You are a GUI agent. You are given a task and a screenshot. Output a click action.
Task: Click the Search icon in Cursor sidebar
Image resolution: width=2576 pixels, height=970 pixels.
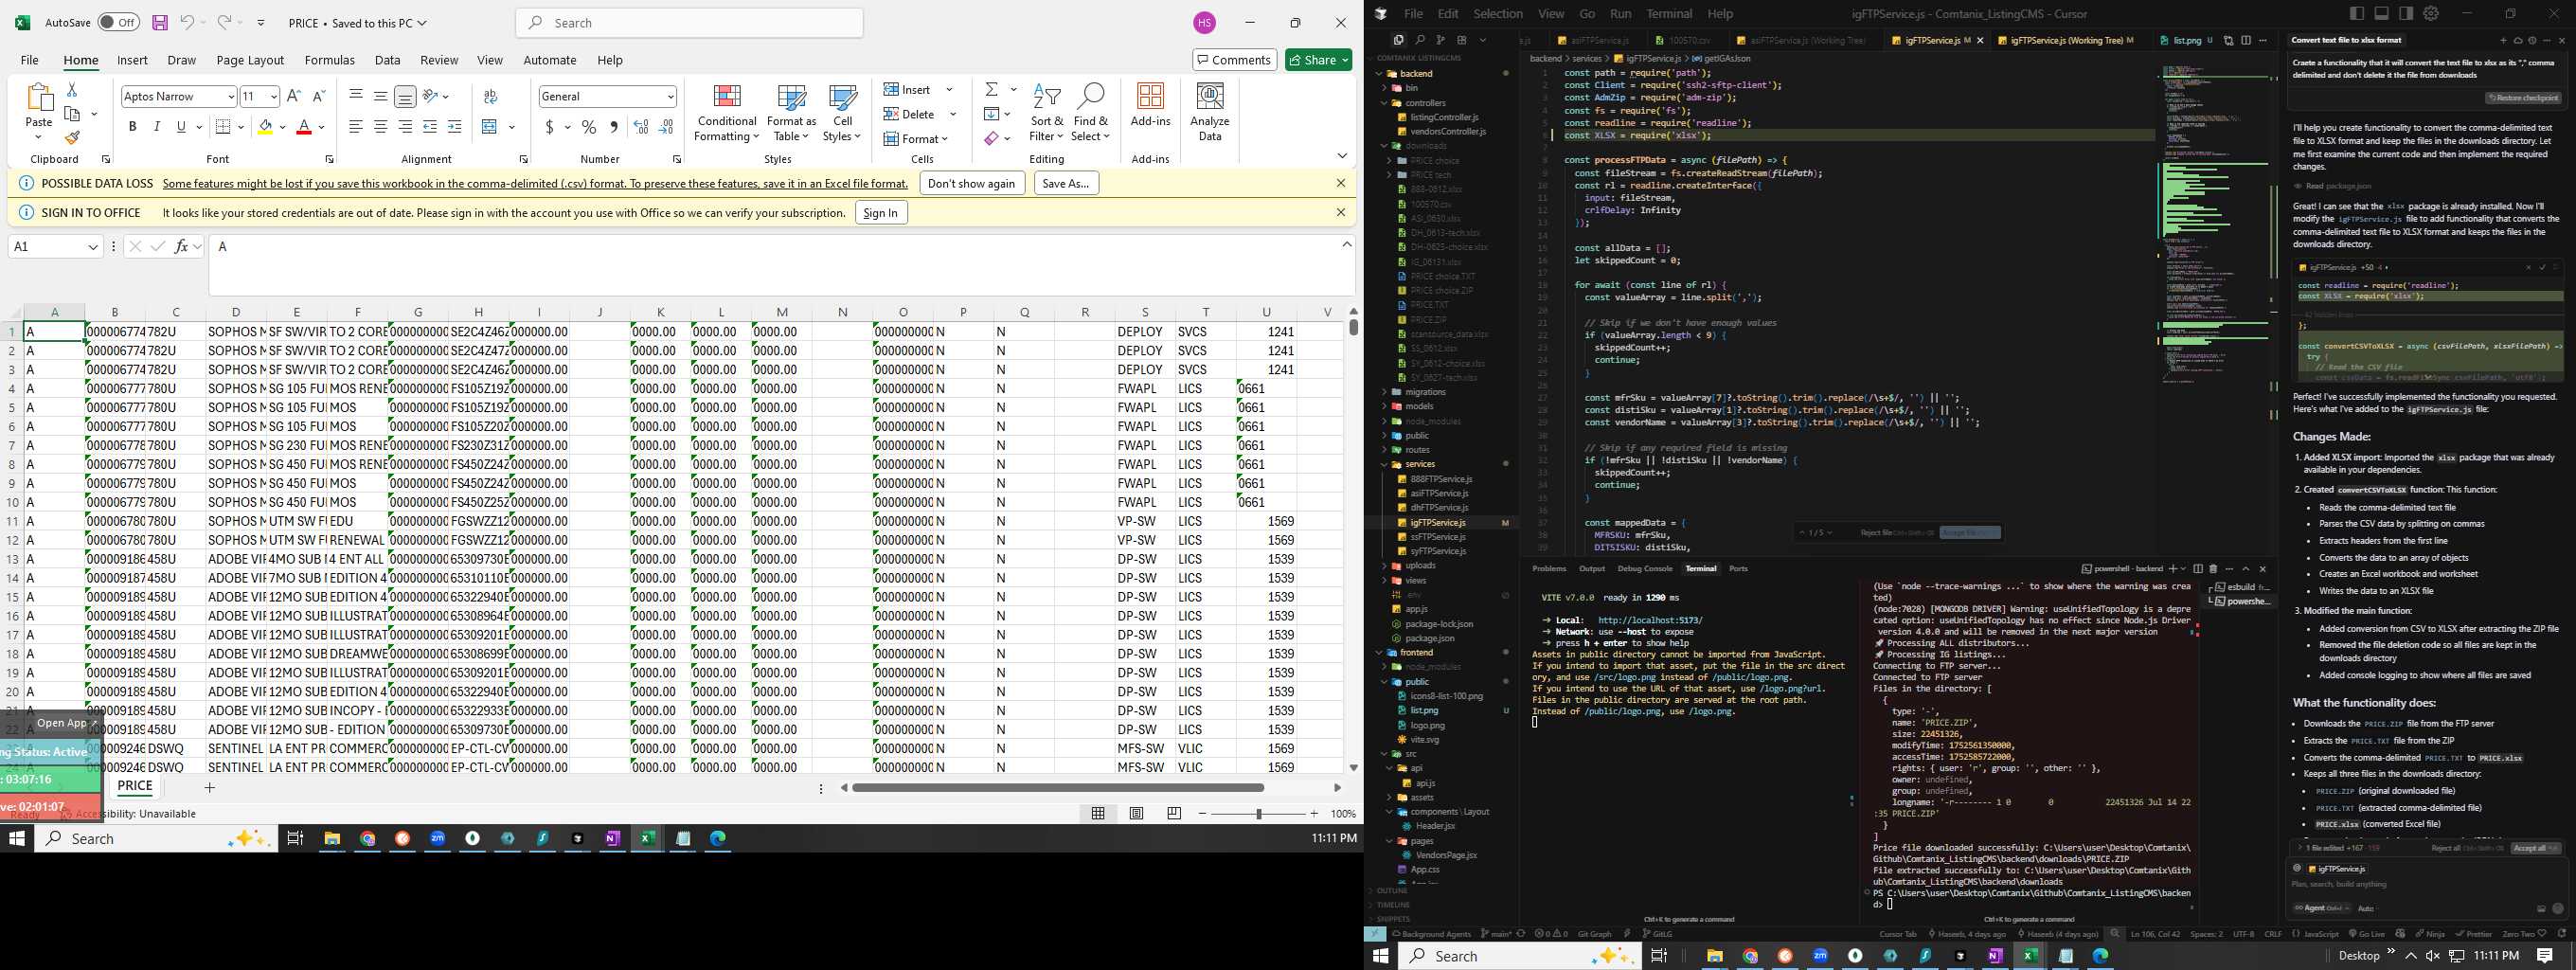pos(1419,40)
